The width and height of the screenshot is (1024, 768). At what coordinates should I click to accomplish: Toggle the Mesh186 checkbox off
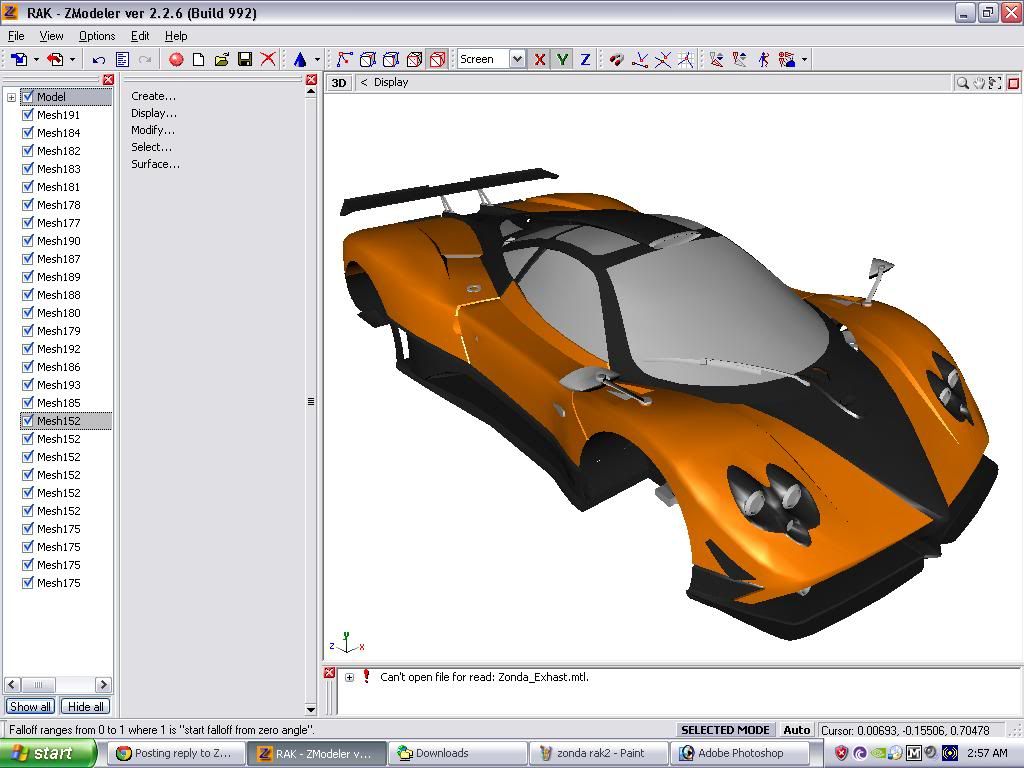[x=28, y=367]
